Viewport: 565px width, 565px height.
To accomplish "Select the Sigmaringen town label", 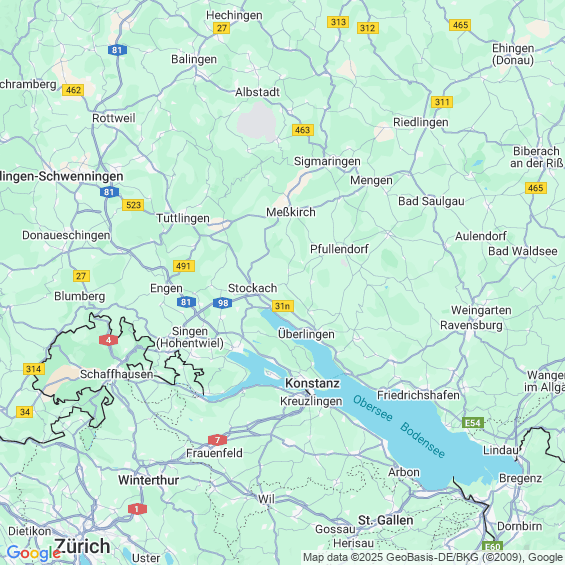I will (x=327, y=161).
